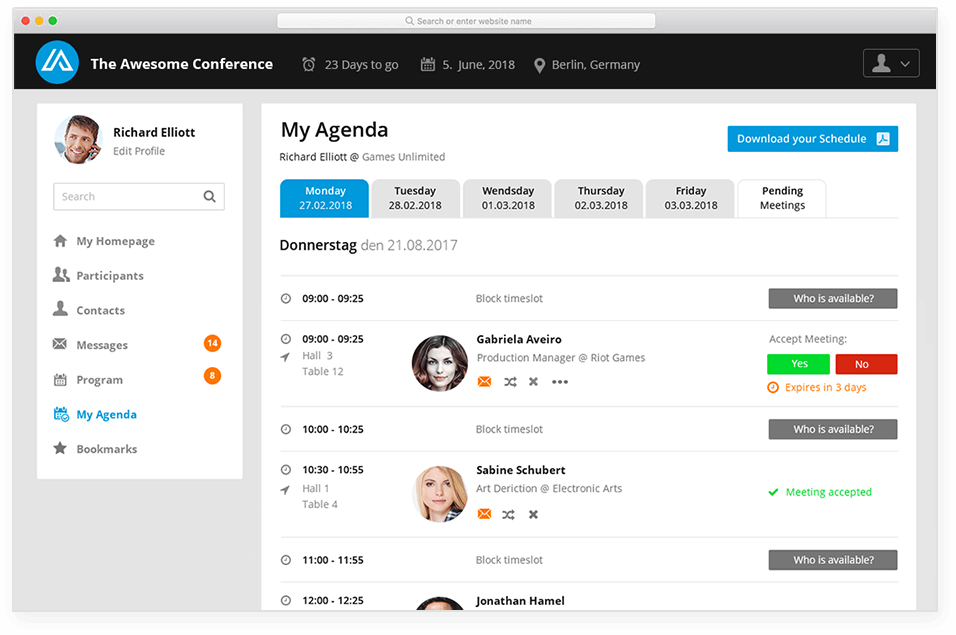The image size is (956, 635).
Task: Click Who is available for 09:00 slot
Action: (x=832, y=299)
